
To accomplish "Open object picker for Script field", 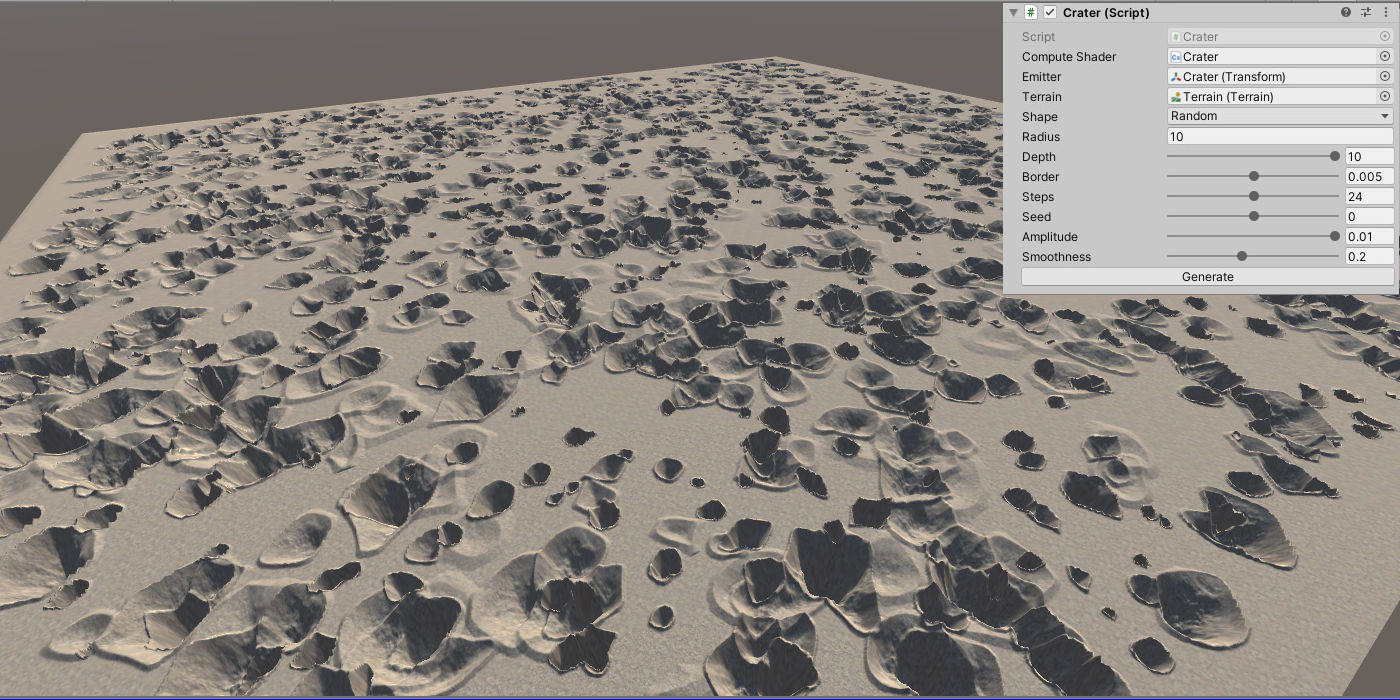I will [1385, 36].
